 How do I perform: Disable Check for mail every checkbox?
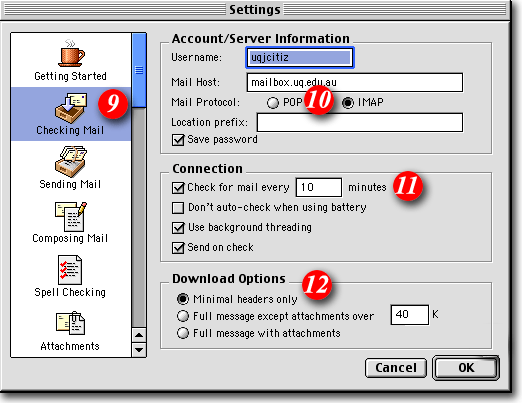pos(178,188)
